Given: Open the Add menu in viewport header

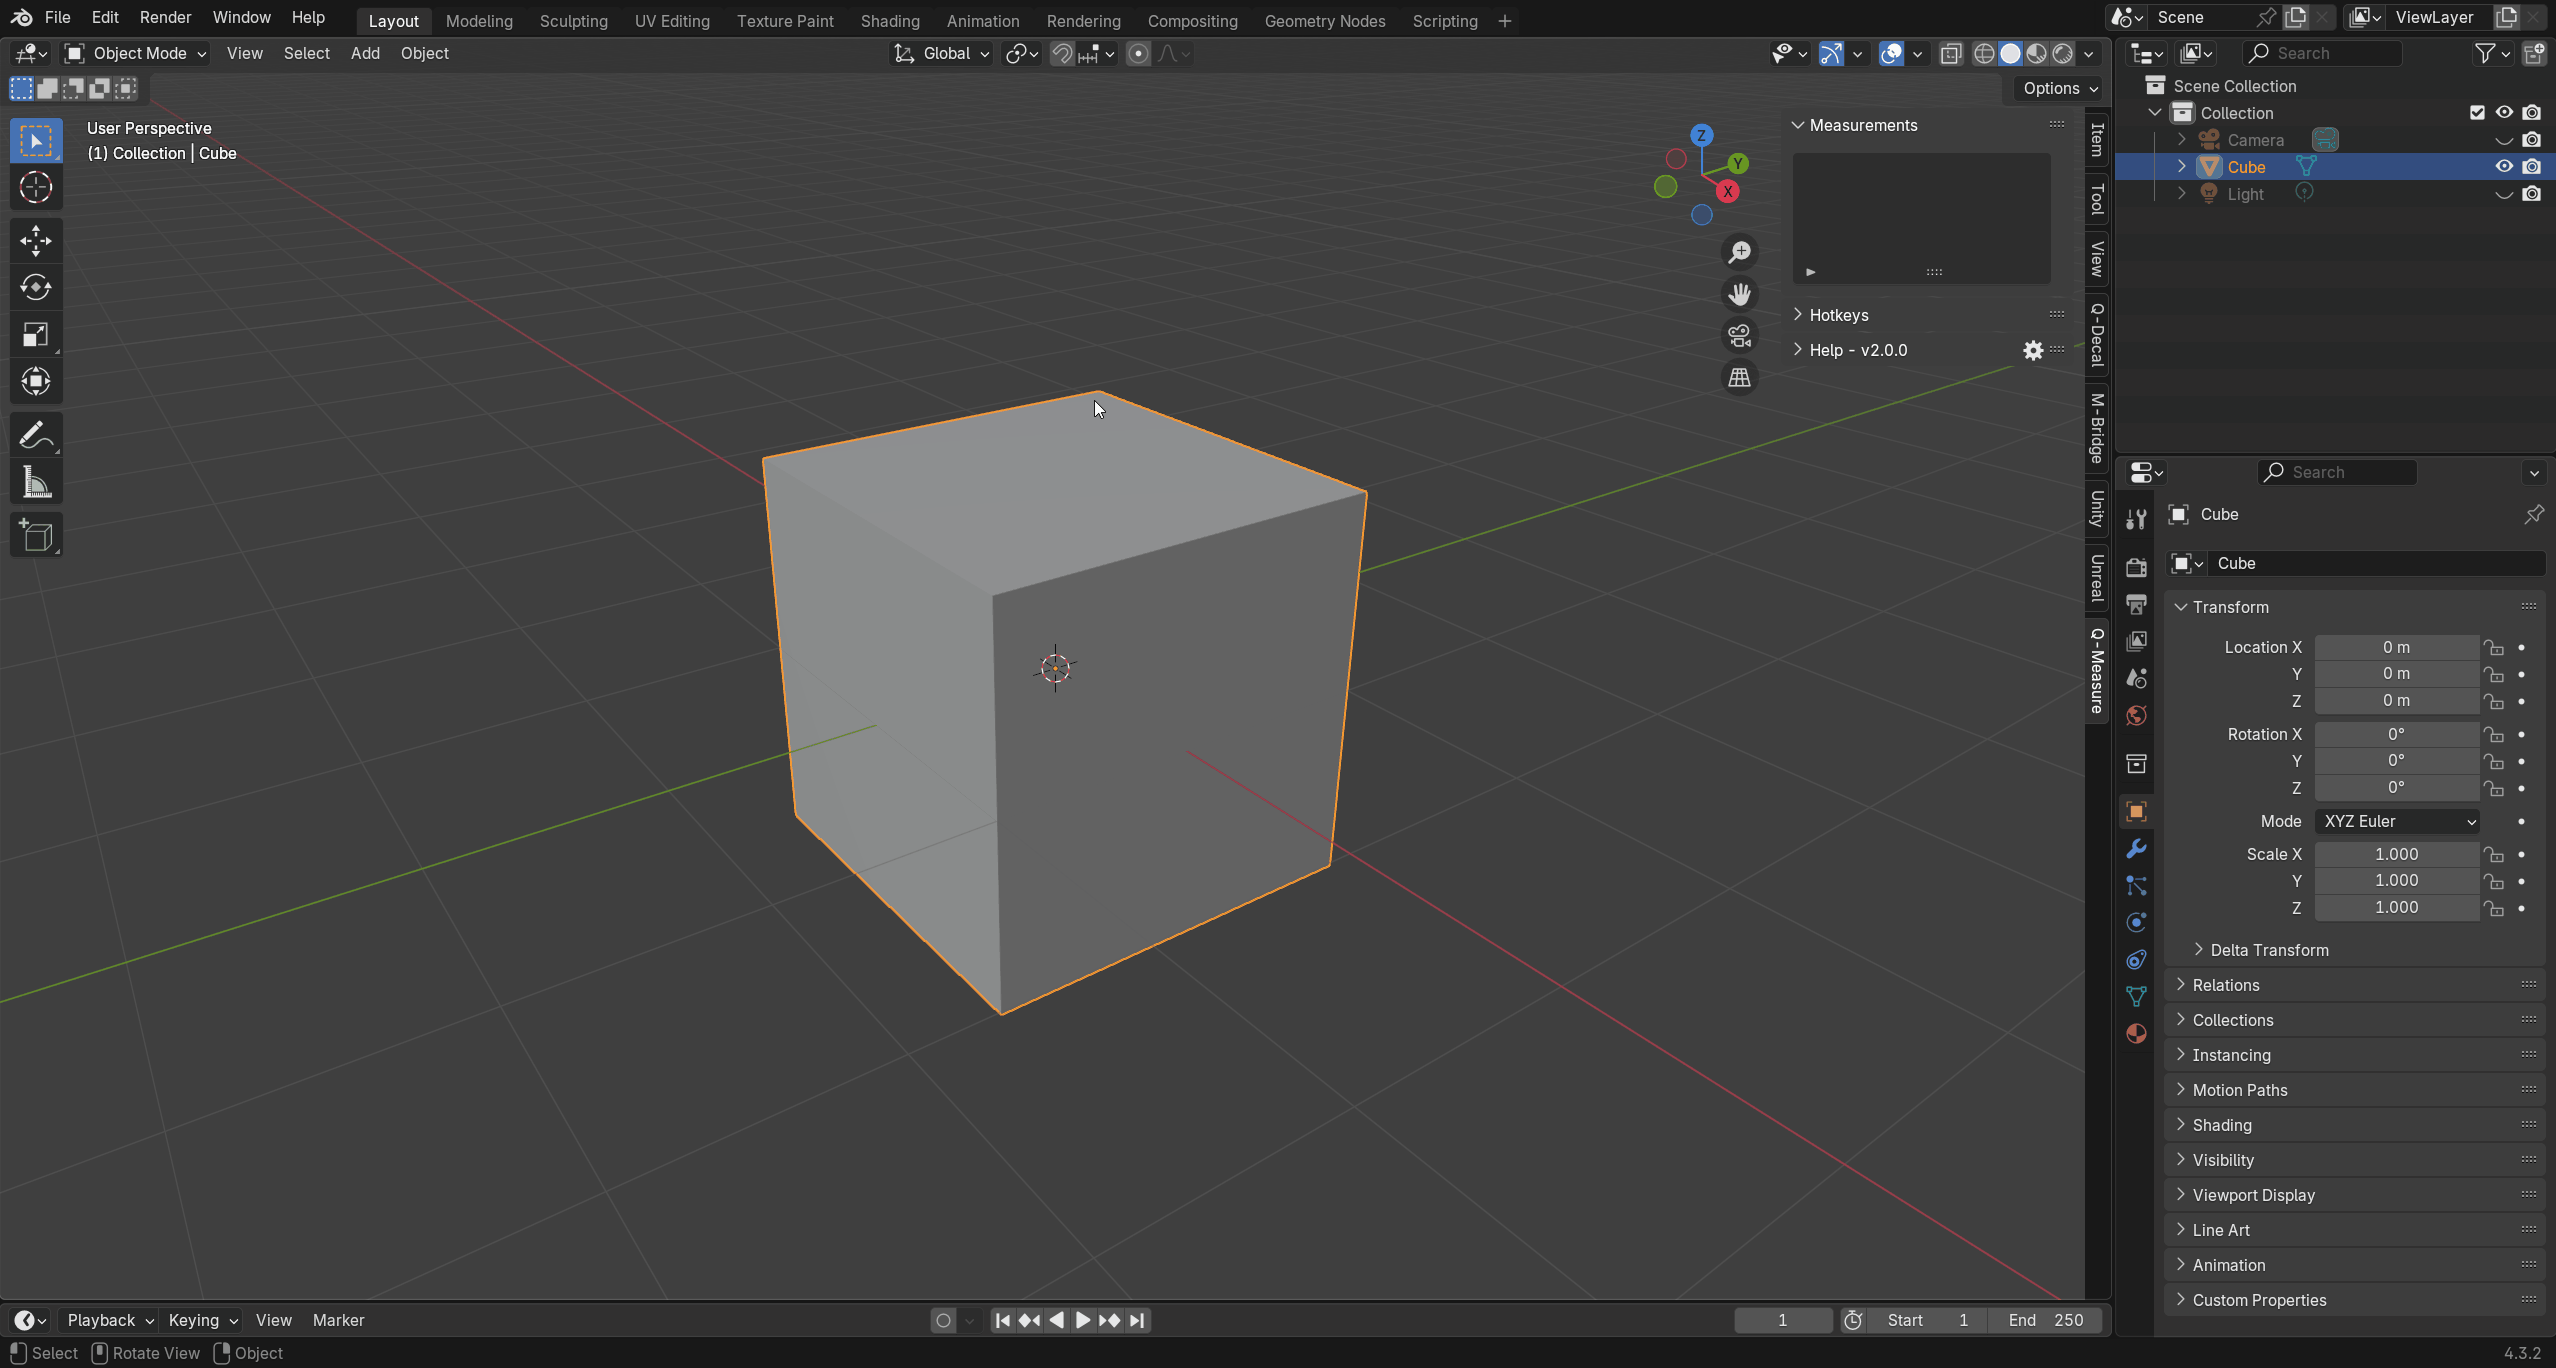Looking at the screenshot, I should (x=365, y=54).
